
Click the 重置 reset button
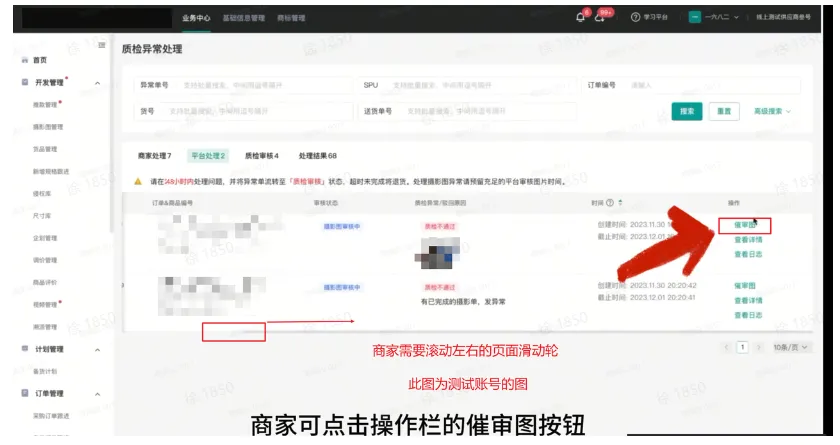724,111
